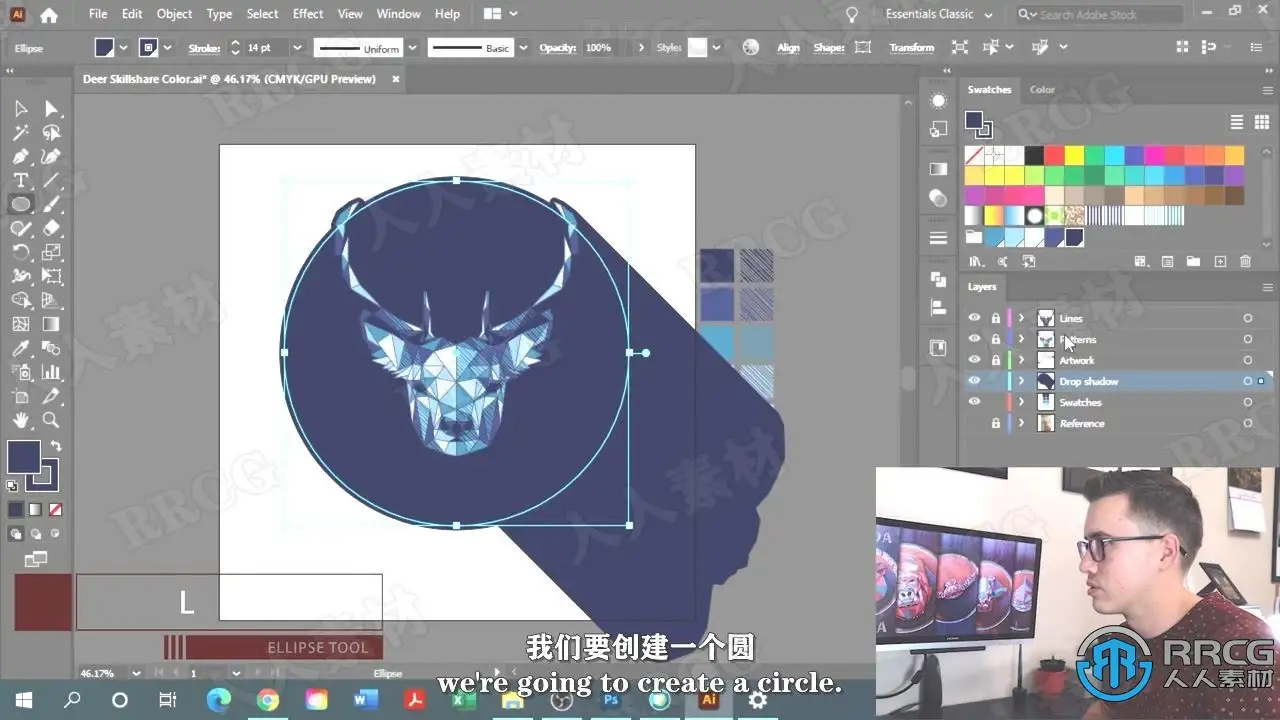The width and height of the screenshot is (1280, 720).
Task: Unlock the Lines layer
Action: pyautogui.click(x=995, y=318)
